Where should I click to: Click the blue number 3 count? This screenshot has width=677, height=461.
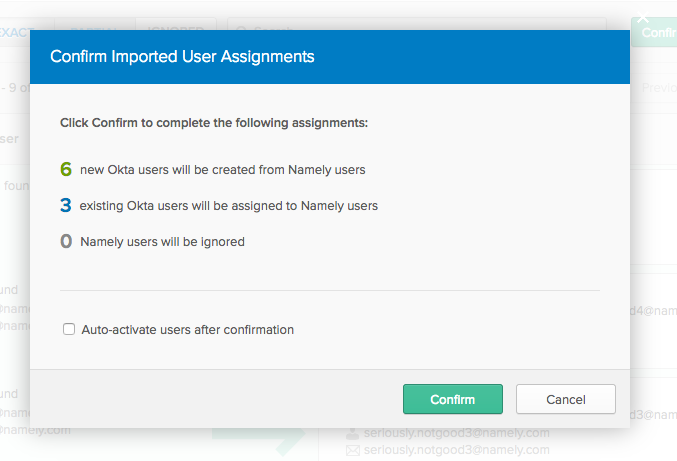pos(66,206)
